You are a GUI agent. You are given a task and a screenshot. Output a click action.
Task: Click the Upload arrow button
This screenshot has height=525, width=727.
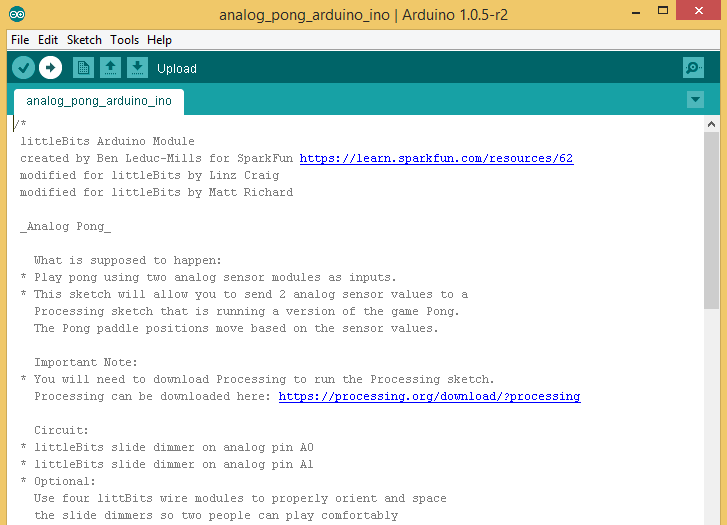(51, 68)
